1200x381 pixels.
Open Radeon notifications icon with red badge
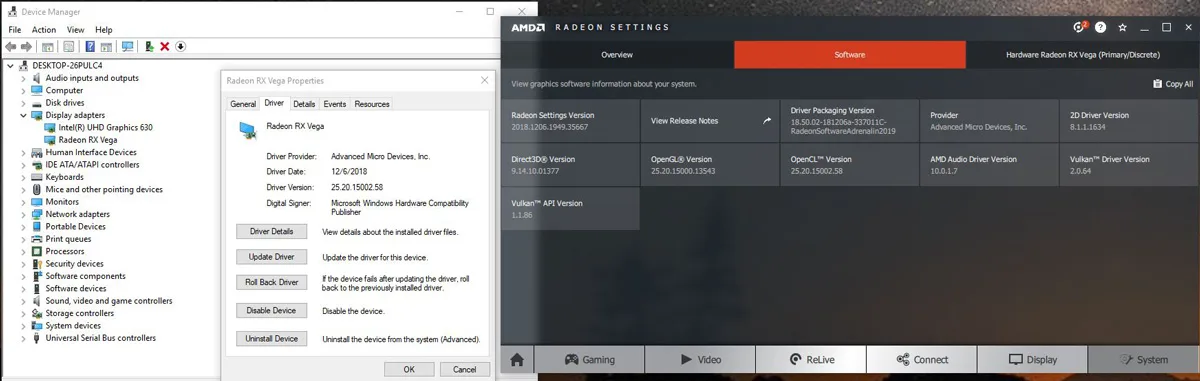click(x=1080, y=27)
